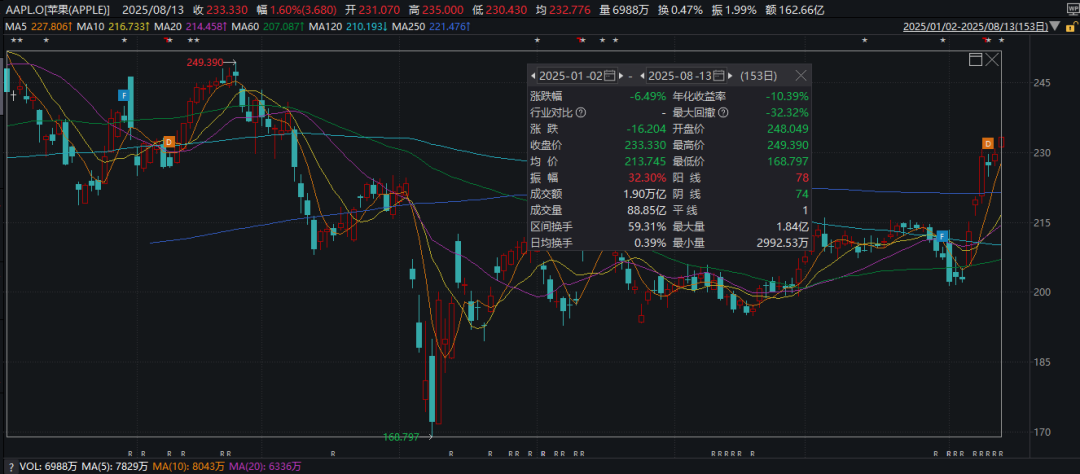1080x474 pixels.
Task: Click the 2025-08-13 end date field
Action: [680, 76]
